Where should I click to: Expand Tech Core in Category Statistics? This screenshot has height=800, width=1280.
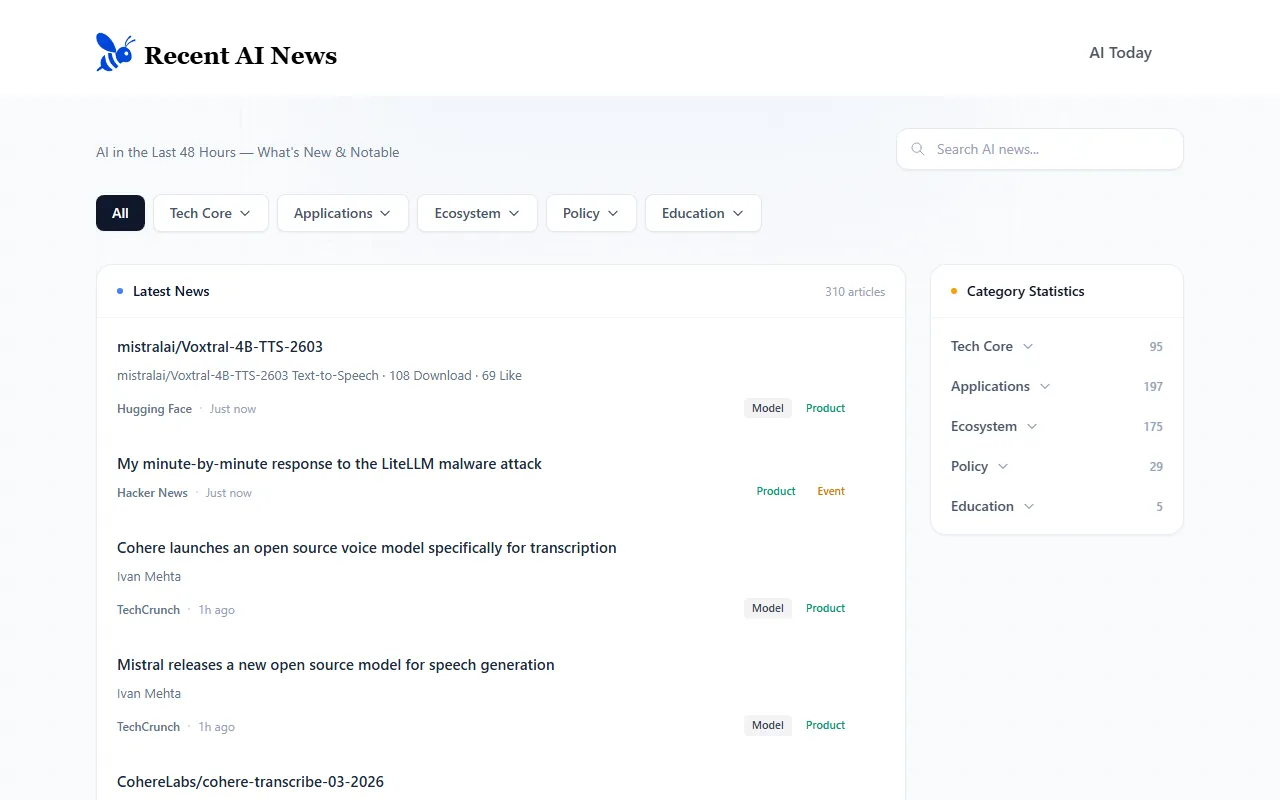[x=992, y=346]
